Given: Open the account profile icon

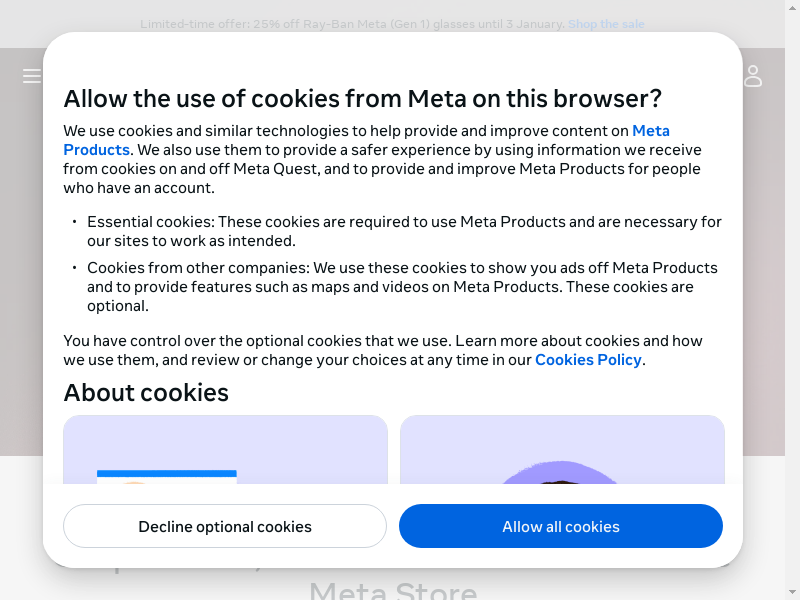Looking at the screenshot, I should point(753,76).
